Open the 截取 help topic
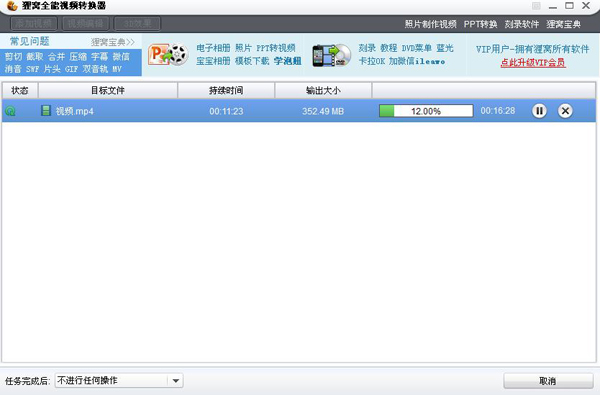This screenshot has width=600, height=395. (x=35, y=57)
